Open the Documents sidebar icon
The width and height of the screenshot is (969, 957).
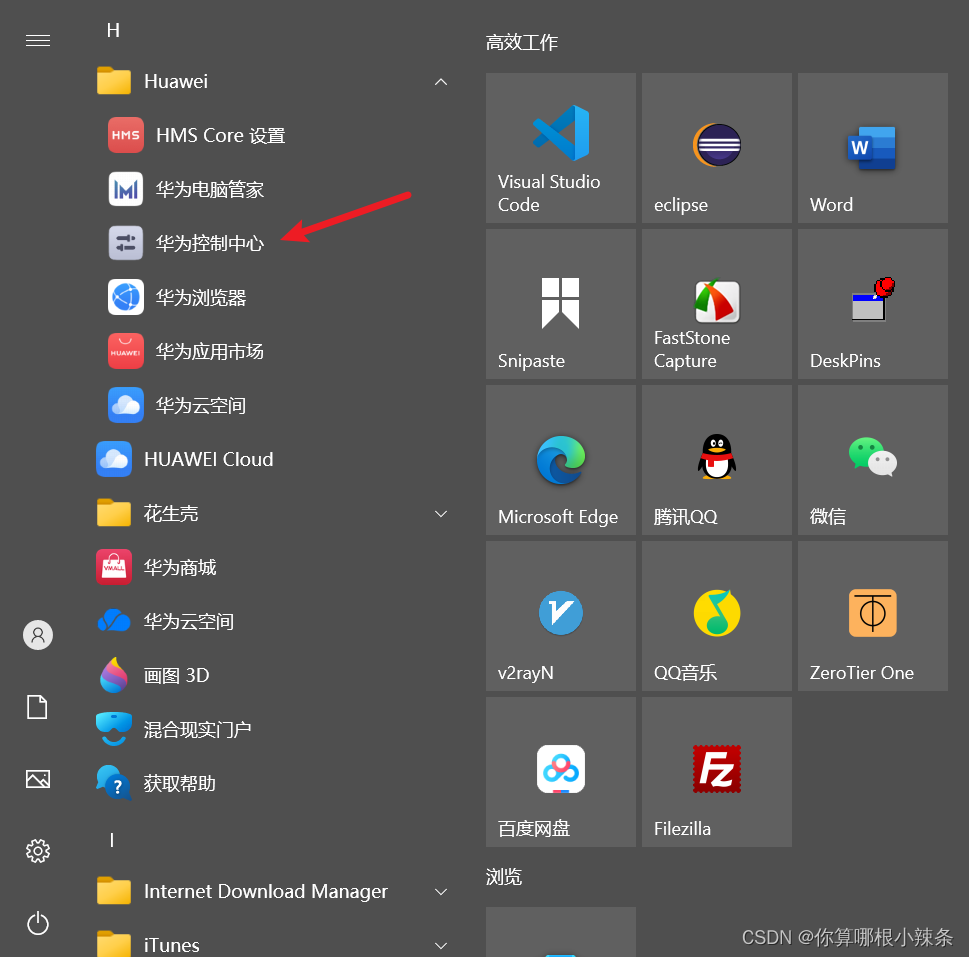click(38, 707)
